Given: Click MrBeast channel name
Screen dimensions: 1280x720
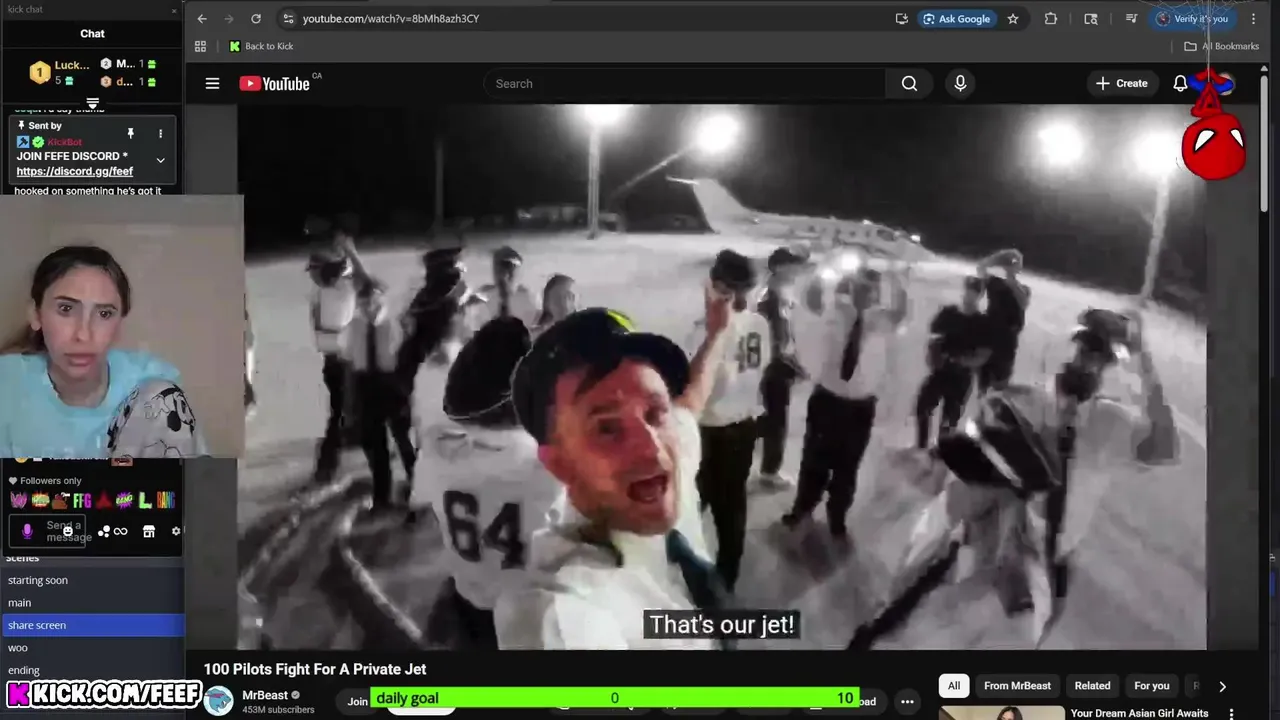Looking at the screenshot, I should point(265,695).
